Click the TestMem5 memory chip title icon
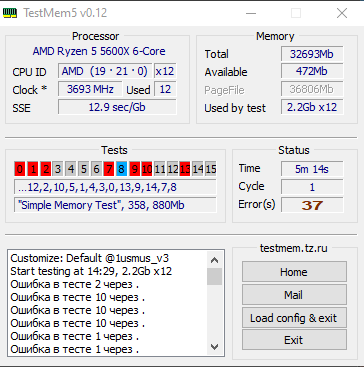Image resolution: width=364 pixels, height=367 pixels. pyautogui.click(x=10, y=13)
